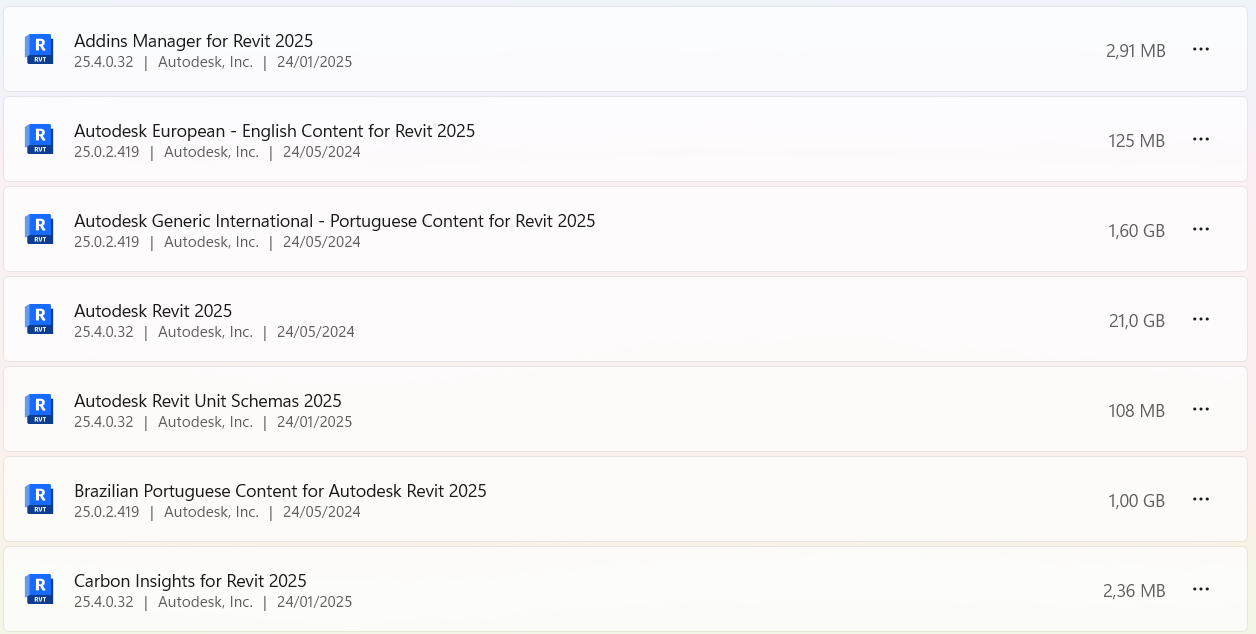The width and height of the screenshot is (1256, 634).
Task: Click the Autodesk Revit Unit Schemas 2025 title
Action: pos(208,401)
